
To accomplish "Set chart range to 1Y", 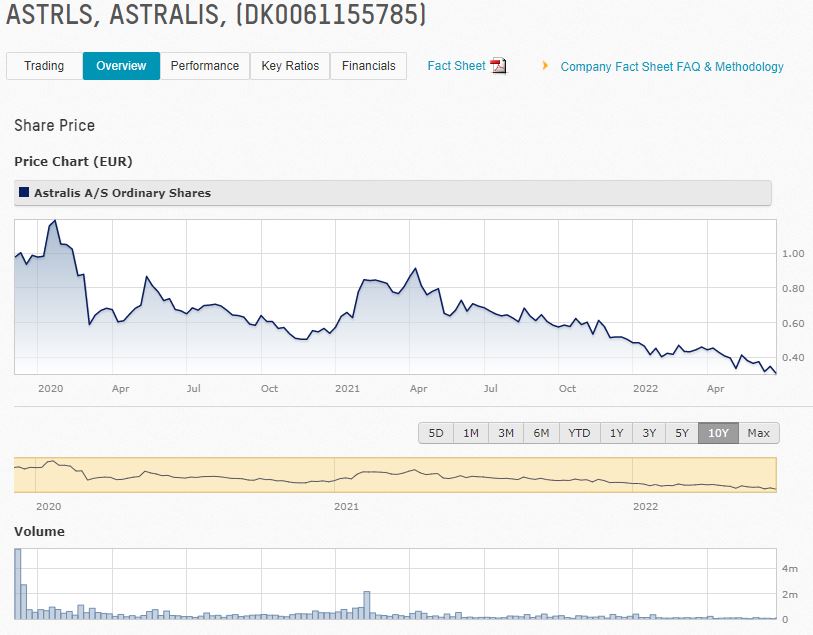I will (x=615, y=432).
